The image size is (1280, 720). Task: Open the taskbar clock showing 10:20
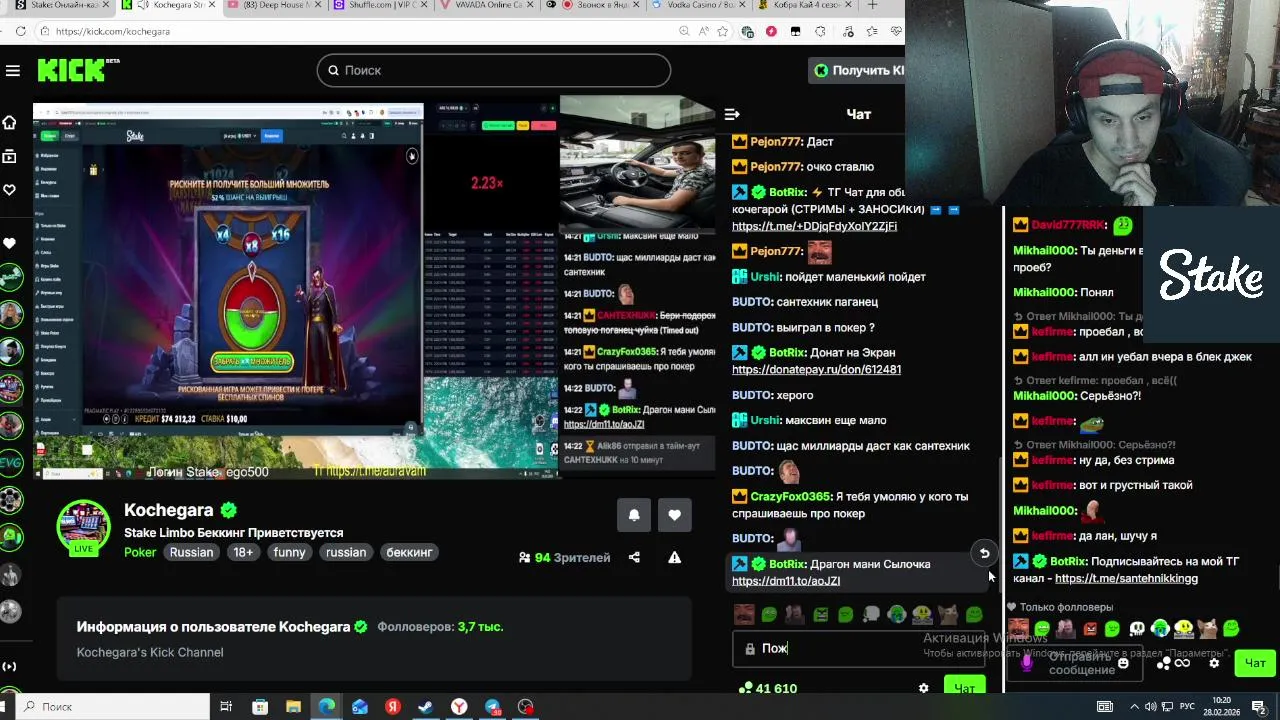point(1221,706)
